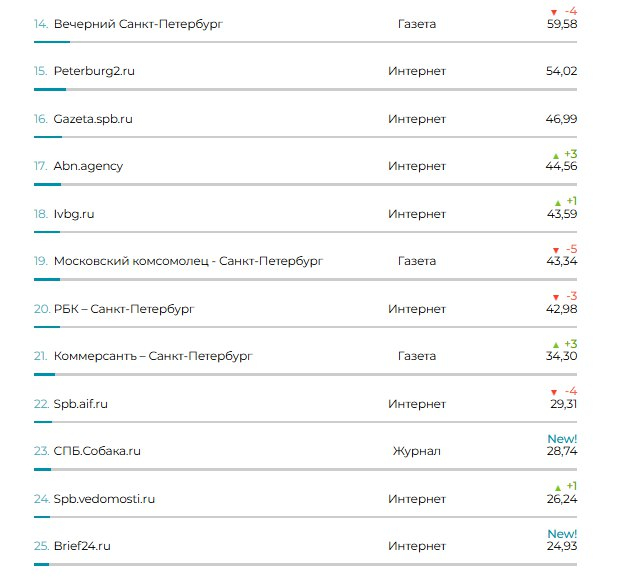Click the red down arrow for Московский комсомолец

pyautogui.click(x=556, y=250)
